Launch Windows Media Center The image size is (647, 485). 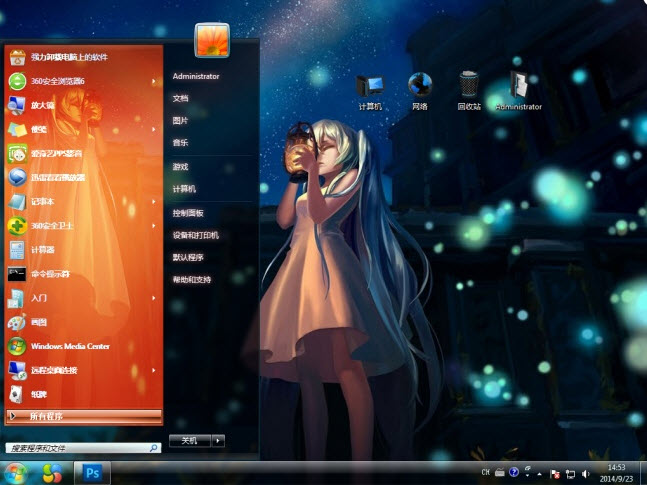pyautogui.click(x=70, y=346)
